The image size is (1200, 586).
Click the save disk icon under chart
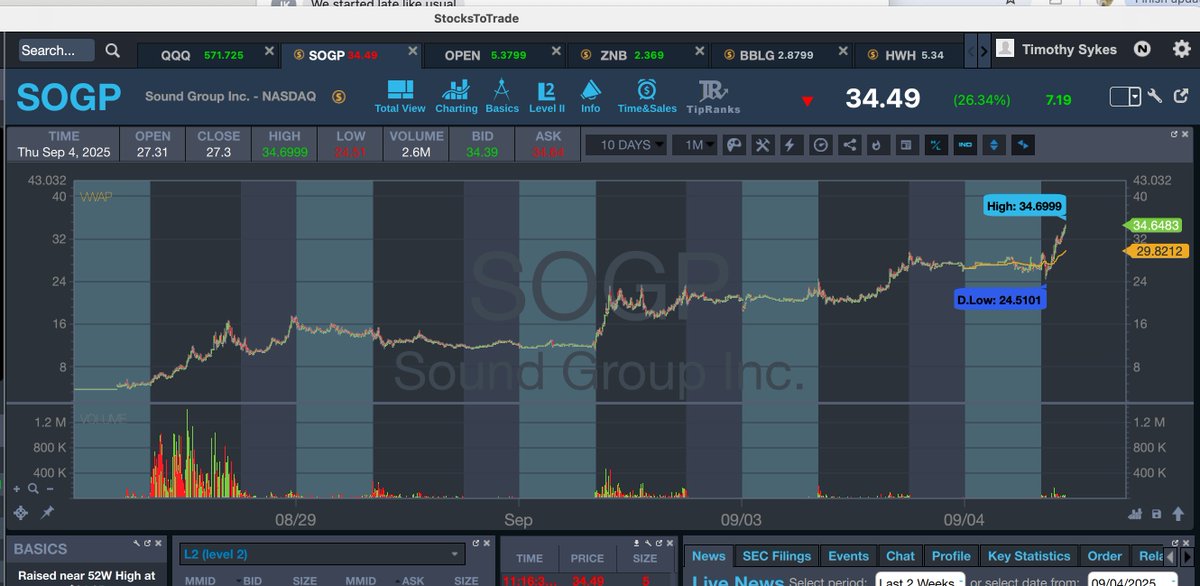[x=1157, y=514]
